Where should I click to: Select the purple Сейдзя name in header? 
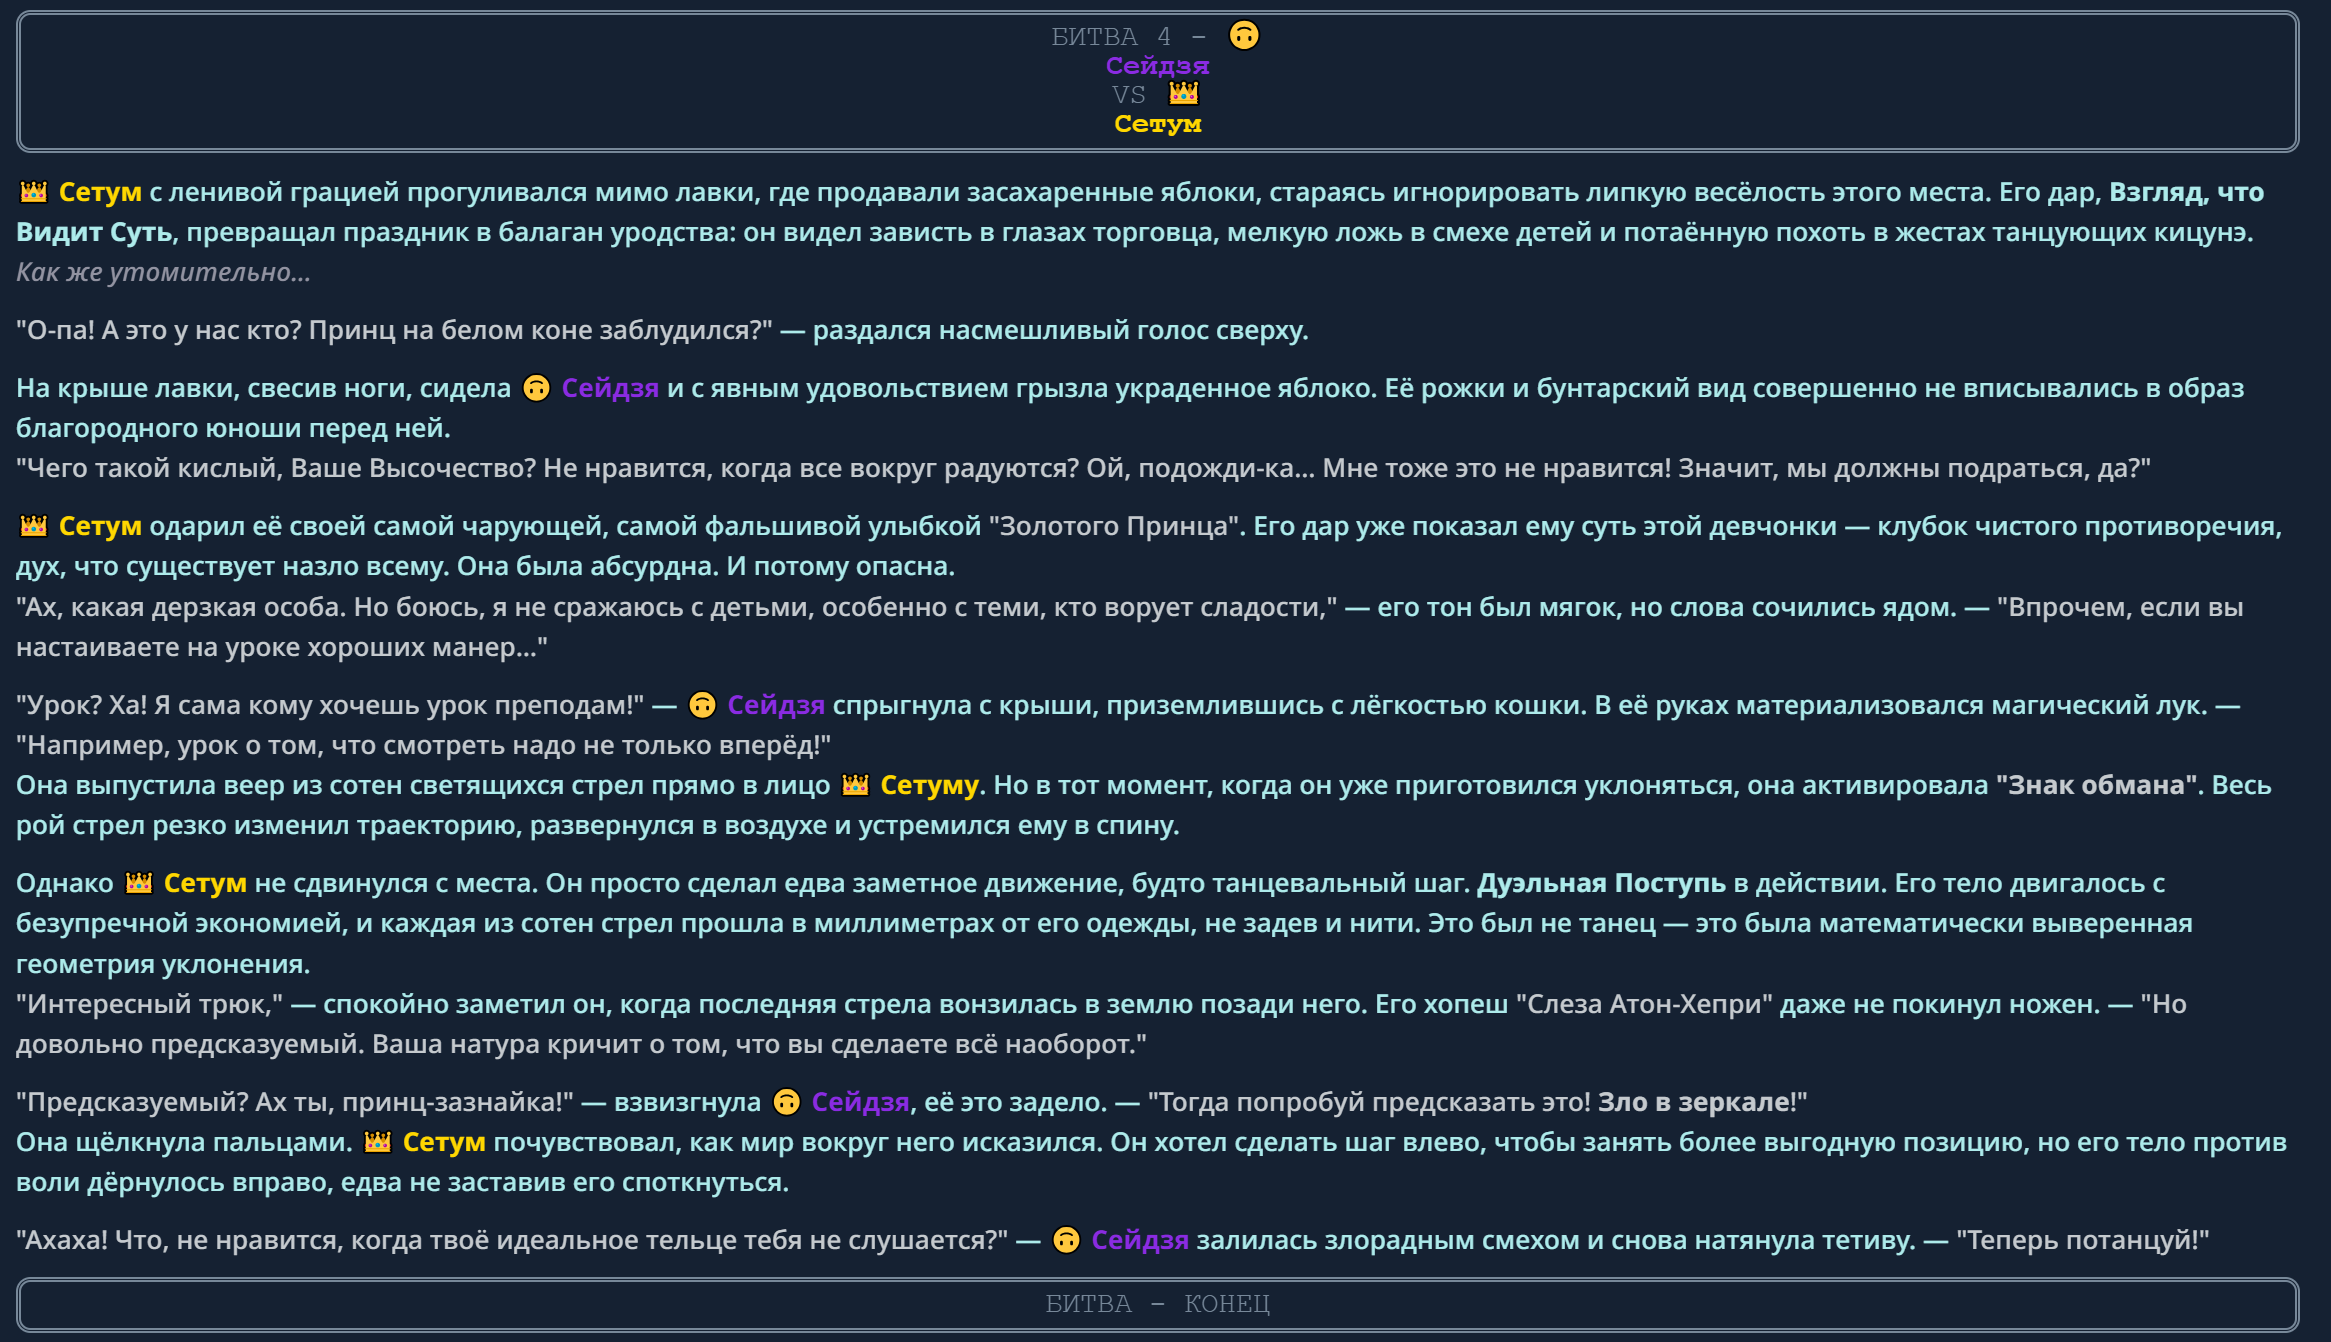coord(1157,66)
